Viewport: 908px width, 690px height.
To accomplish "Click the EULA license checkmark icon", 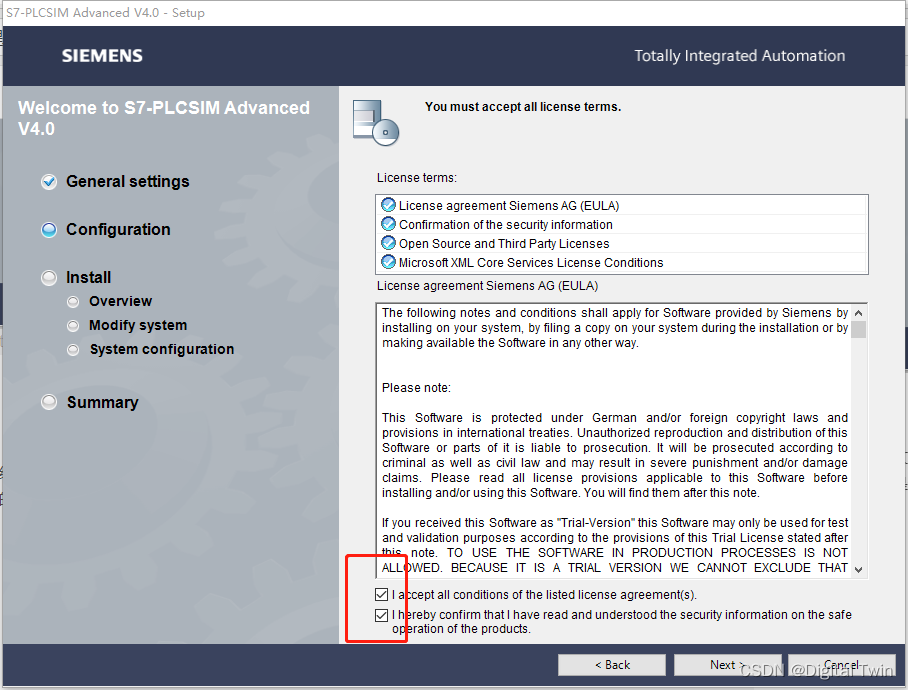I will point(388,205).
